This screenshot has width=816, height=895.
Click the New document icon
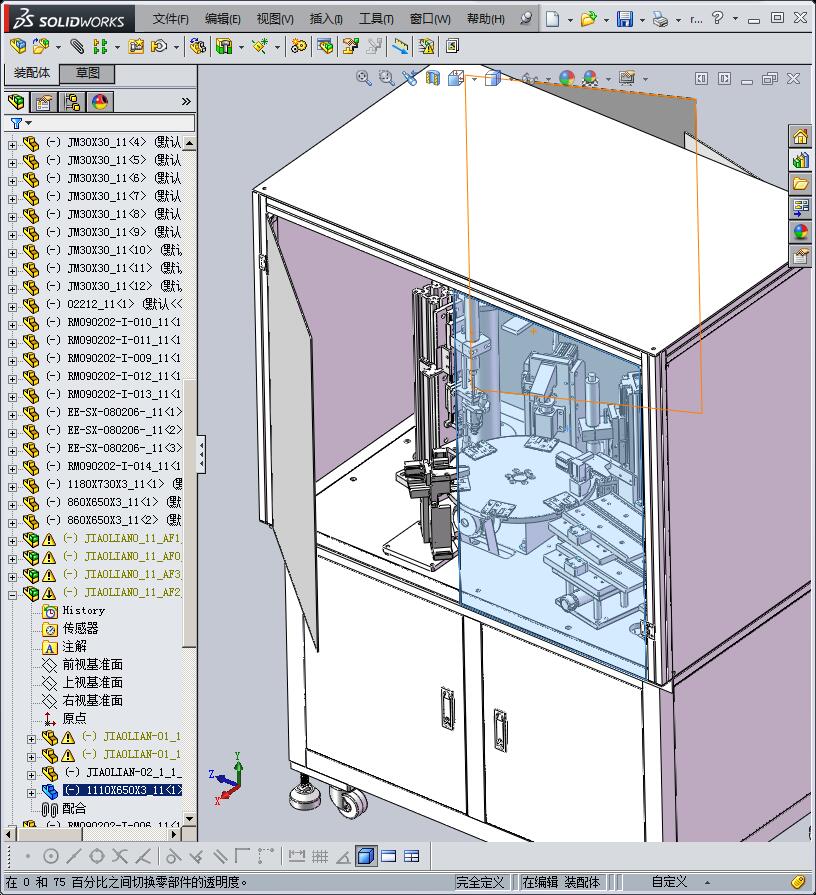coord(552,19)
